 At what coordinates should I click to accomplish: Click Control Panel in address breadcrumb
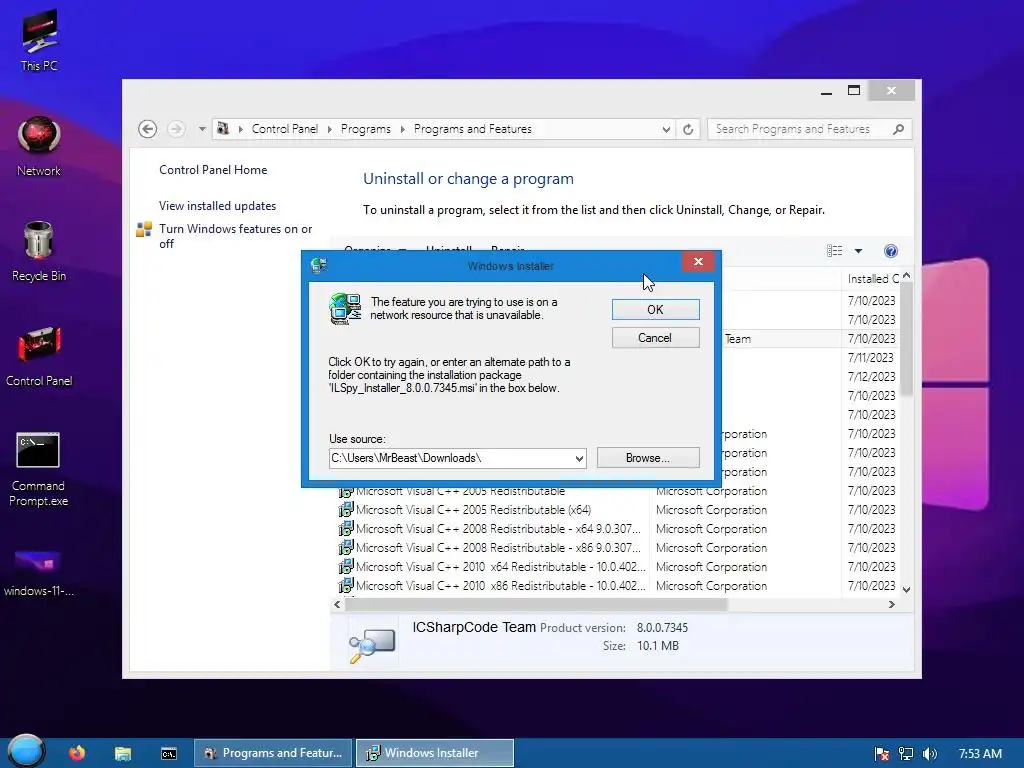[x=285, y=129]
